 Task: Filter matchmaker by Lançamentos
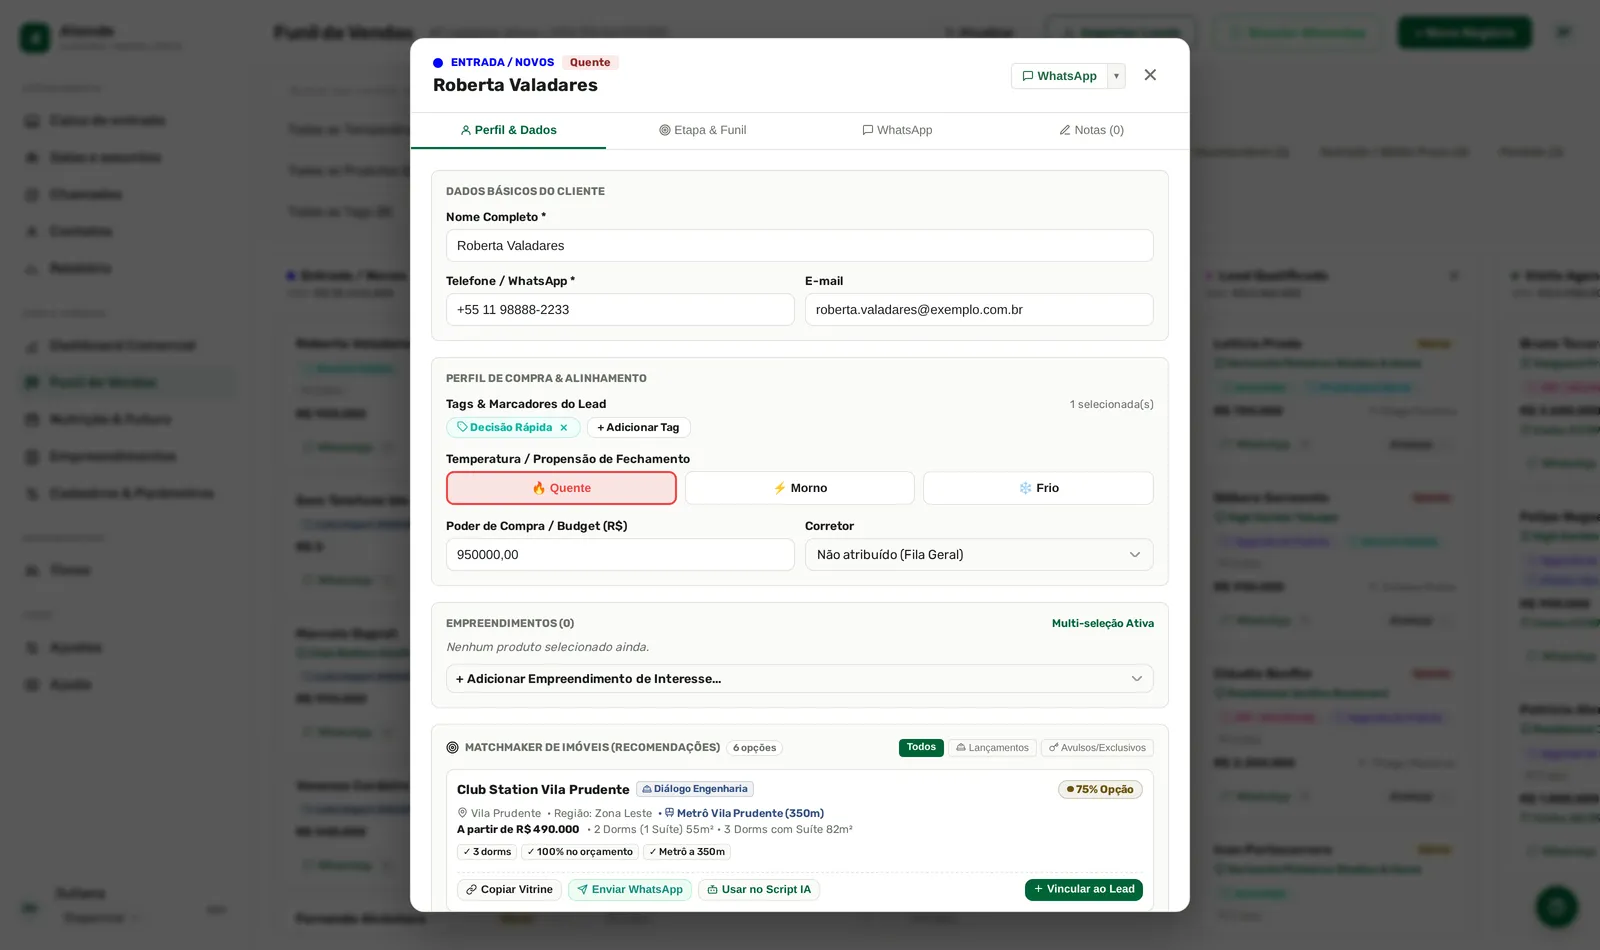click(x=992, y=748)
